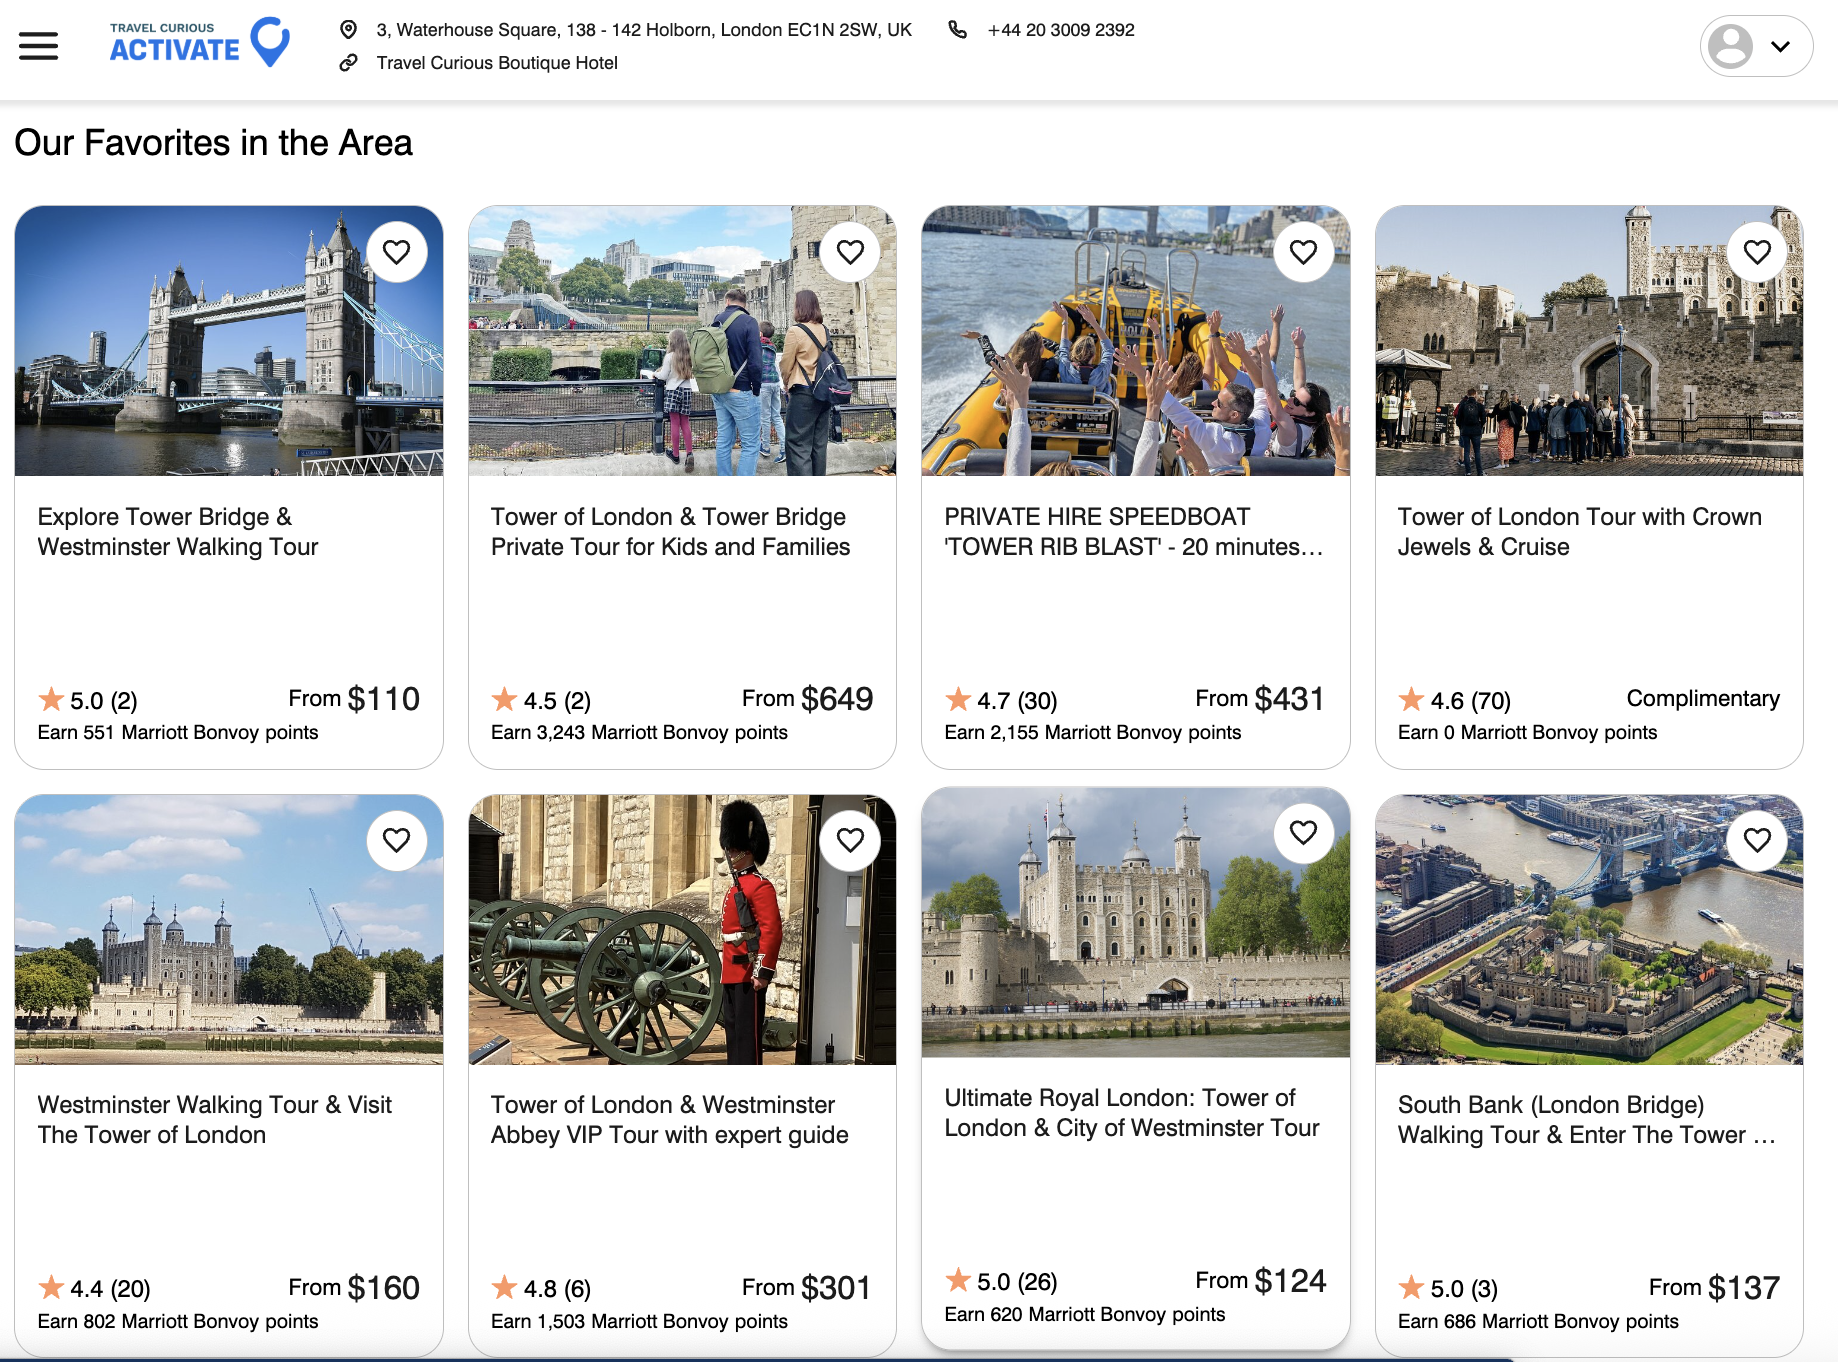Viewport: 1838px width, 1362px height.
Task: Click the user profile avatar icon
Action: [x=1730, y=46]
